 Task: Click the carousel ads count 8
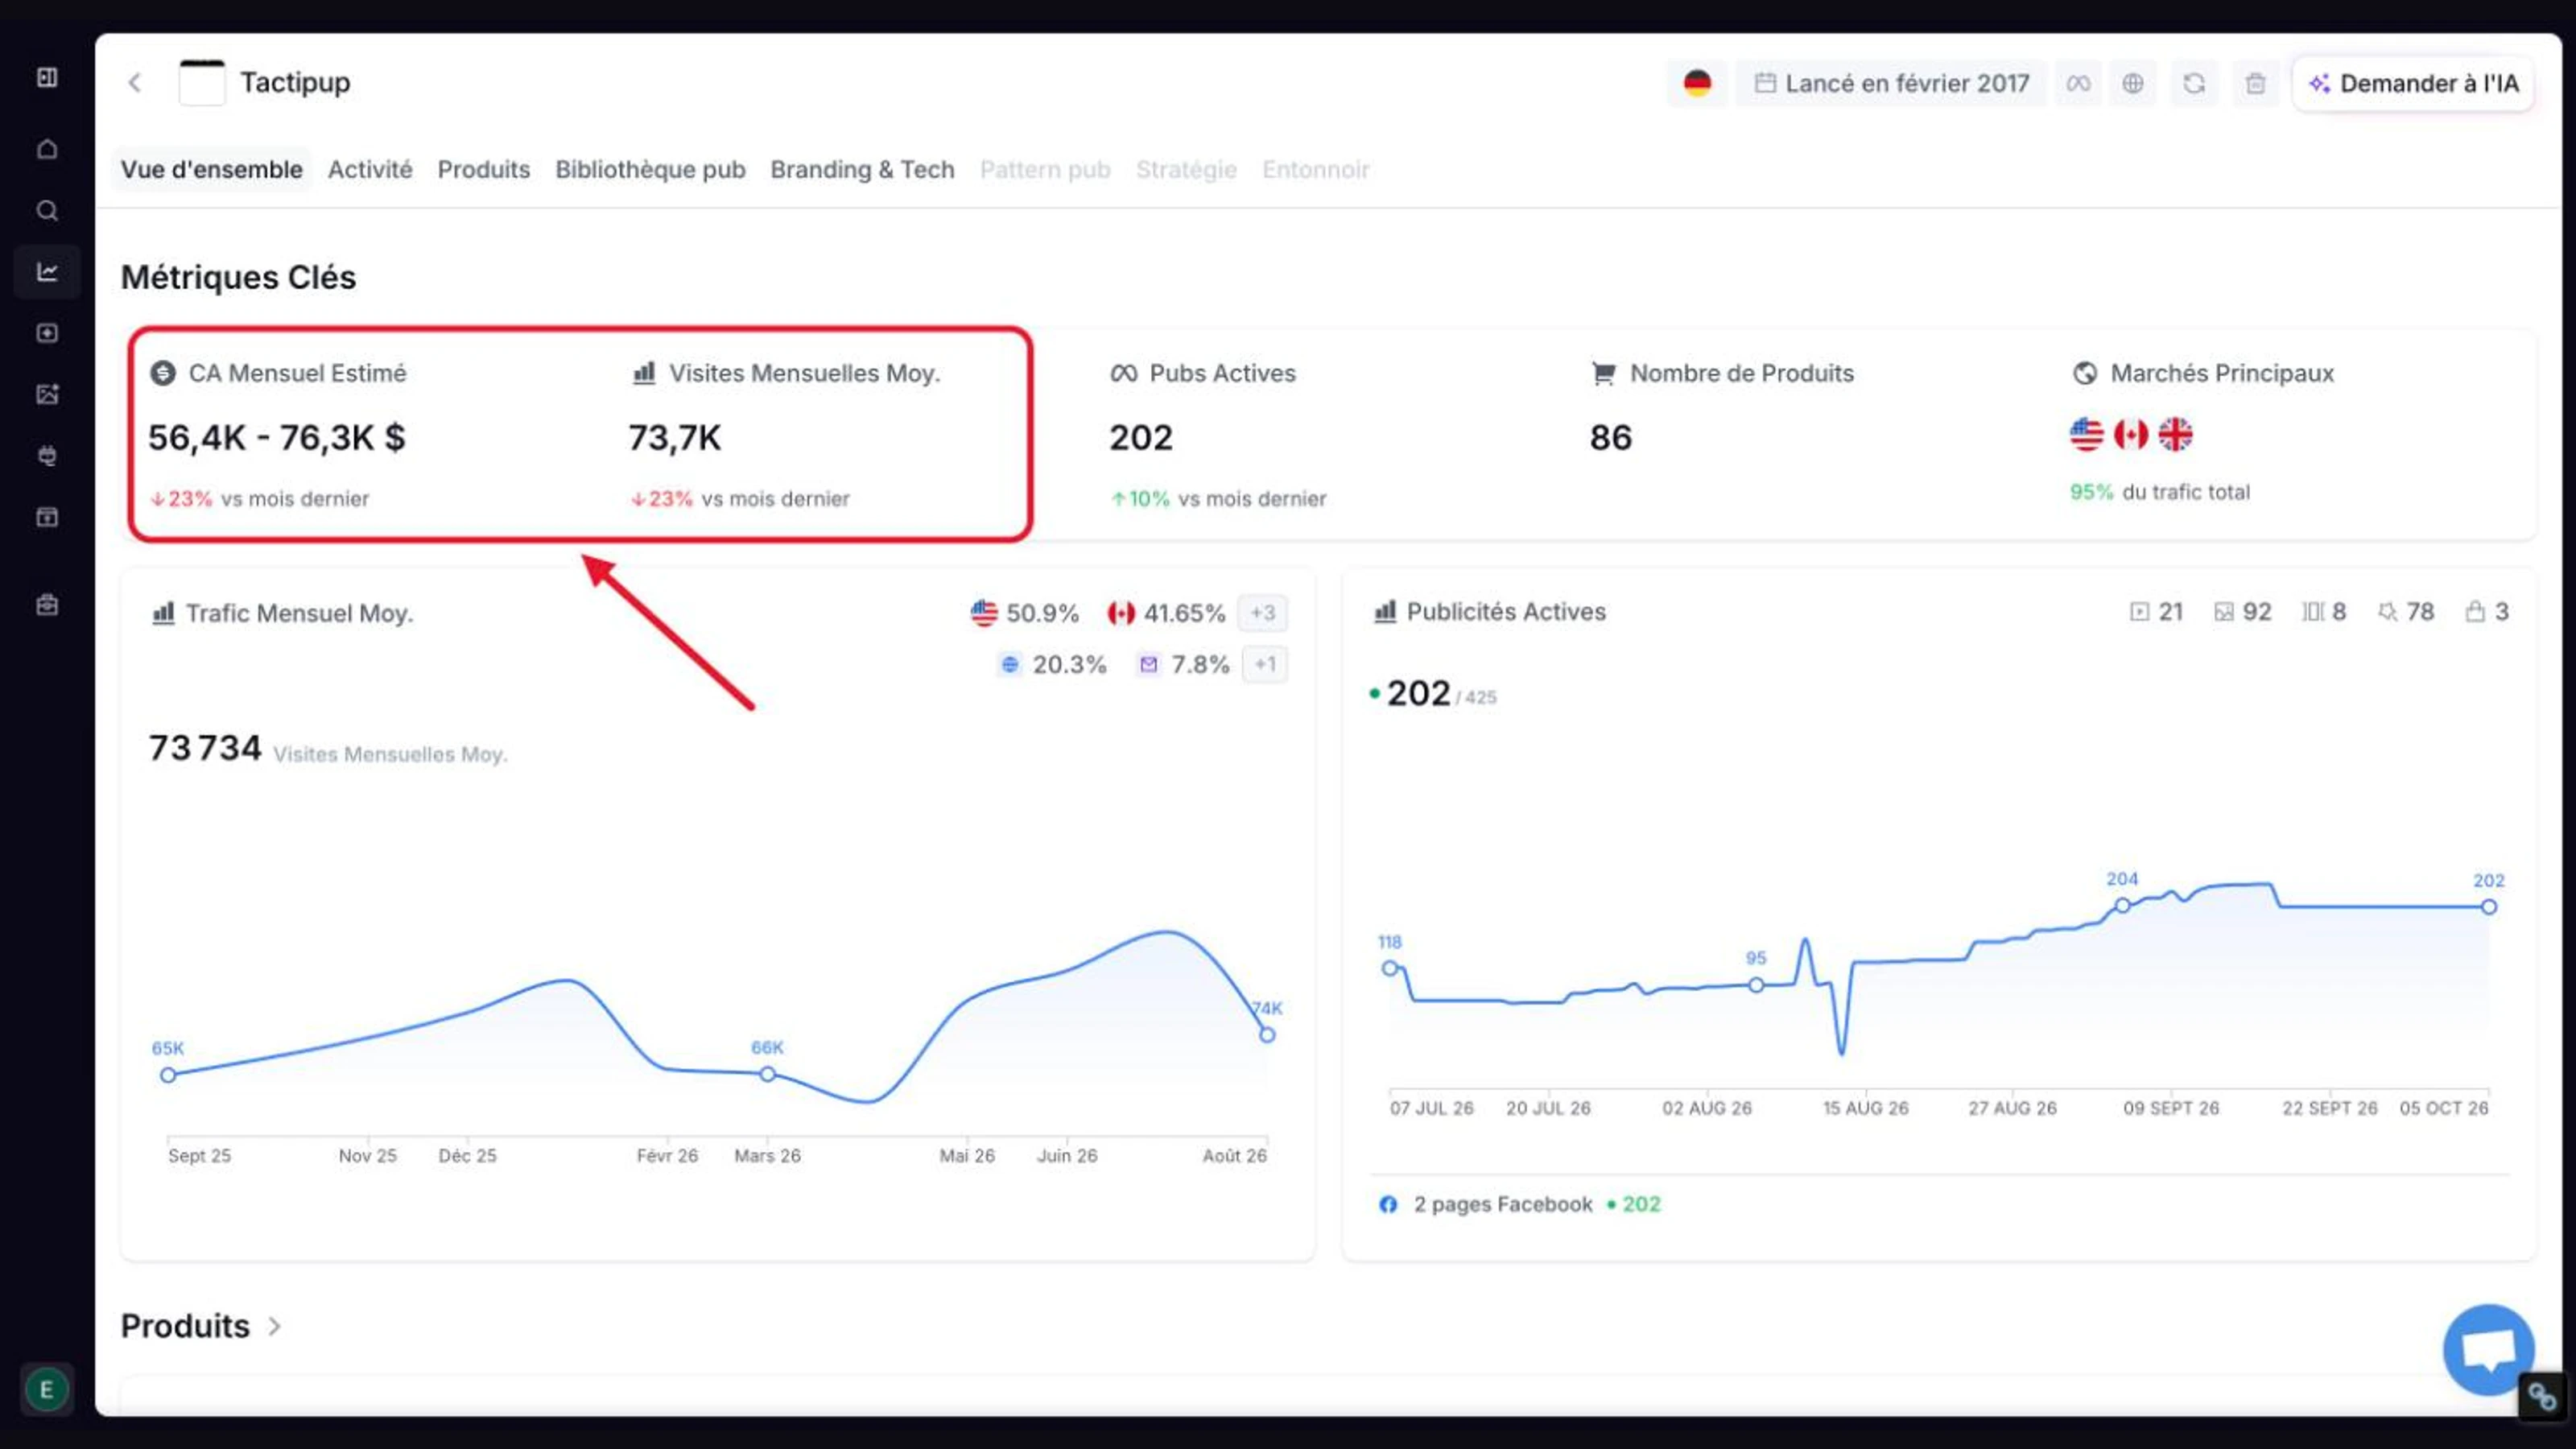(x=2324, y=612)
